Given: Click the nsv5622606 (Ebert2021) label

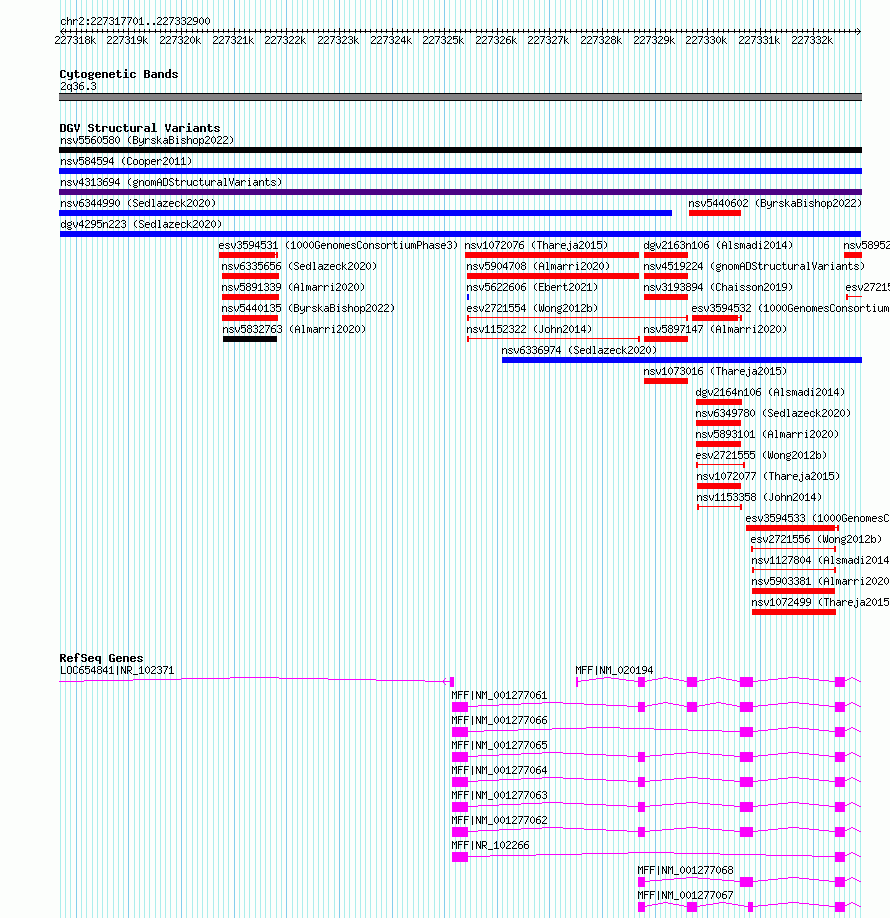Looking at the screenshot, I should [x=532, y=288].
